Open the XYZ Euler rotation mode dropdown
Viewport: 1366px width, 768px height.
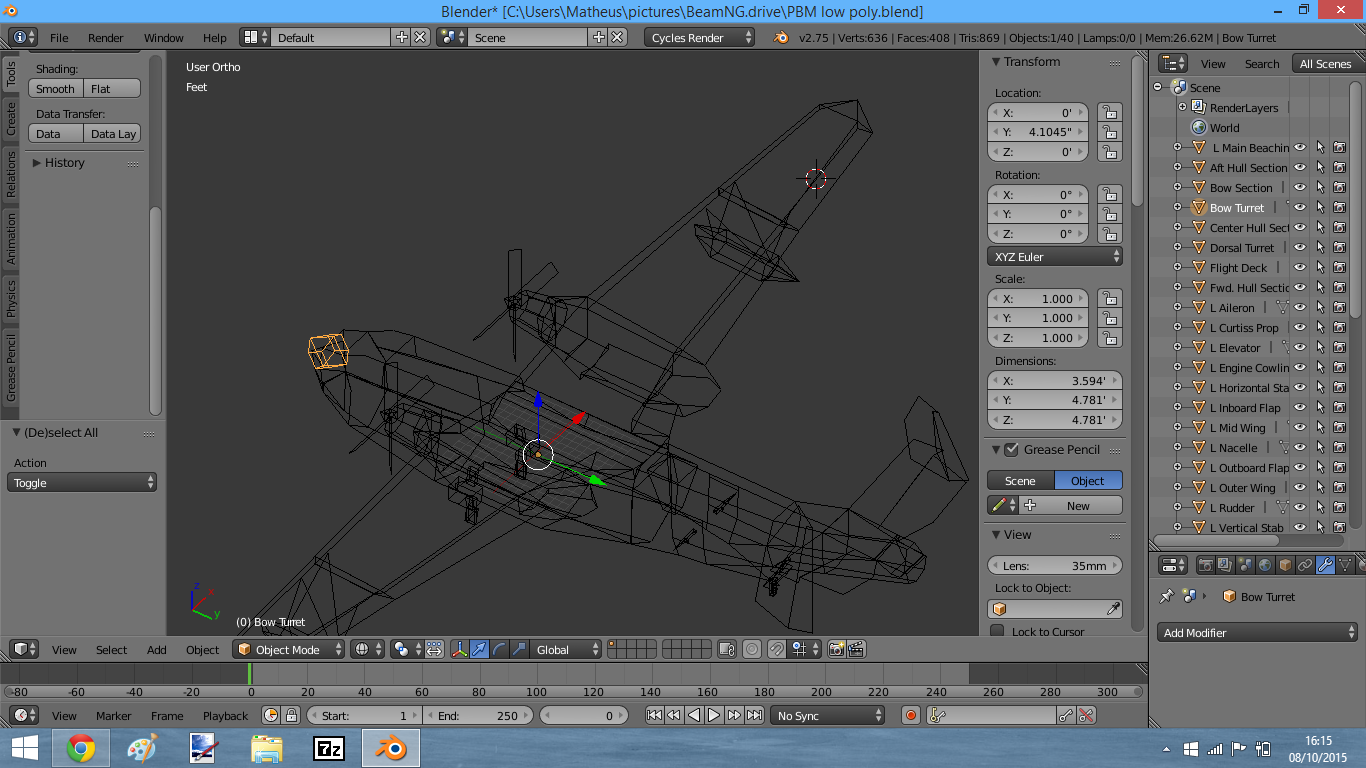tap(1055, 256)
